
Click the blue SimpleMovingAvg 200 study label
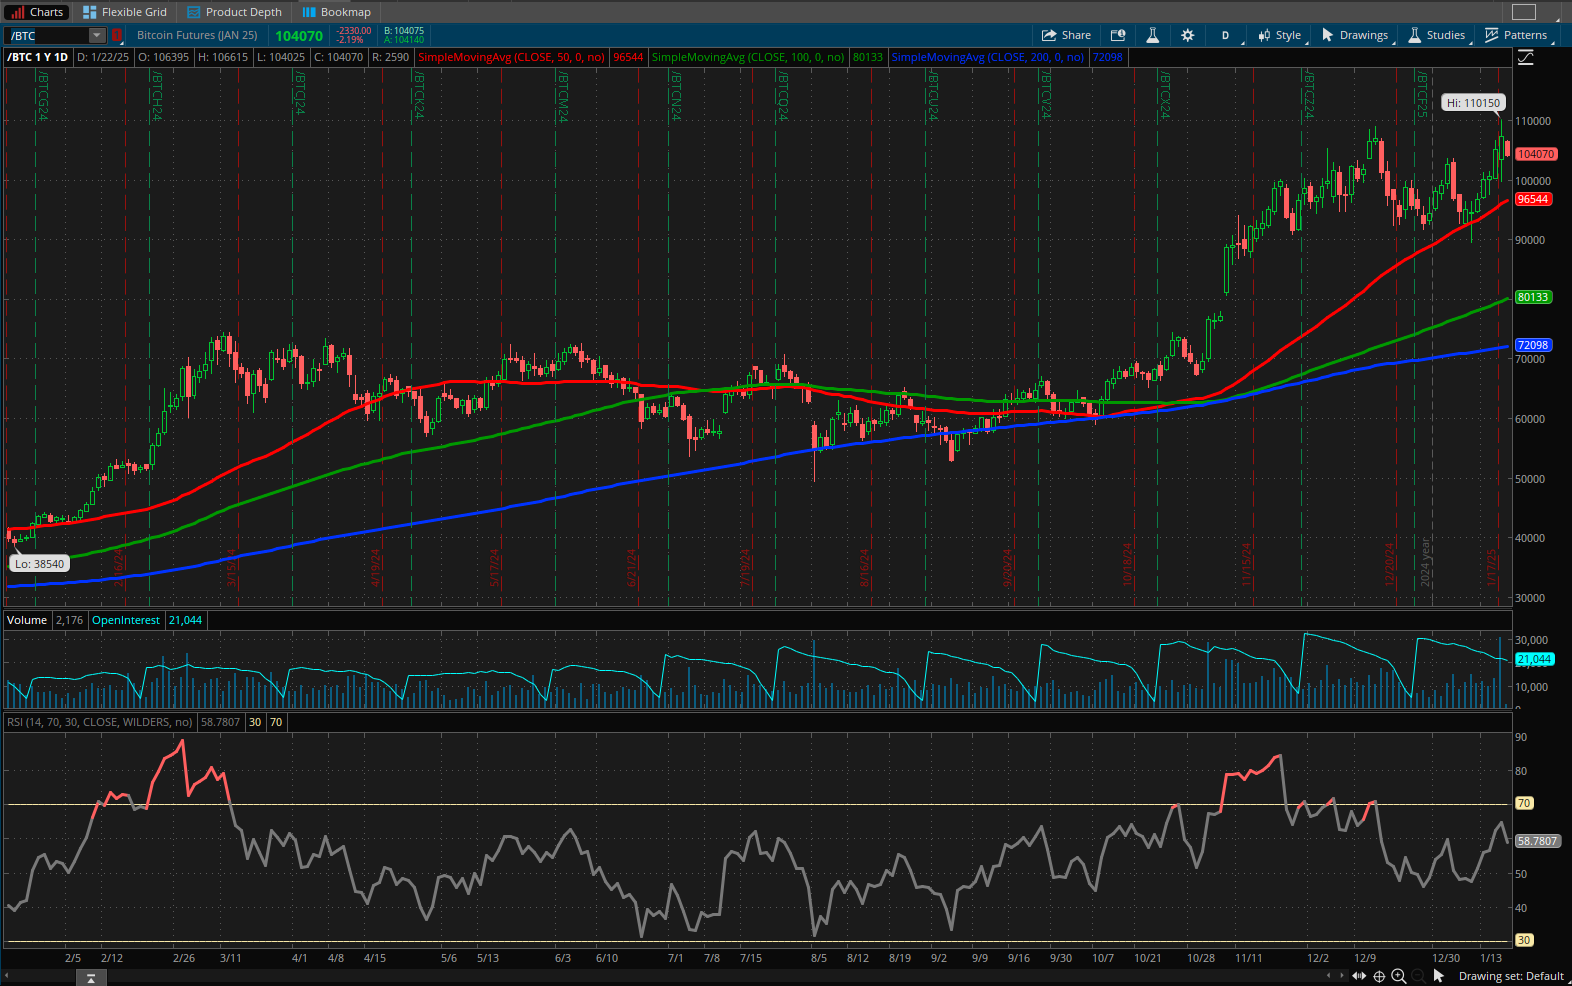click(988, 57)
